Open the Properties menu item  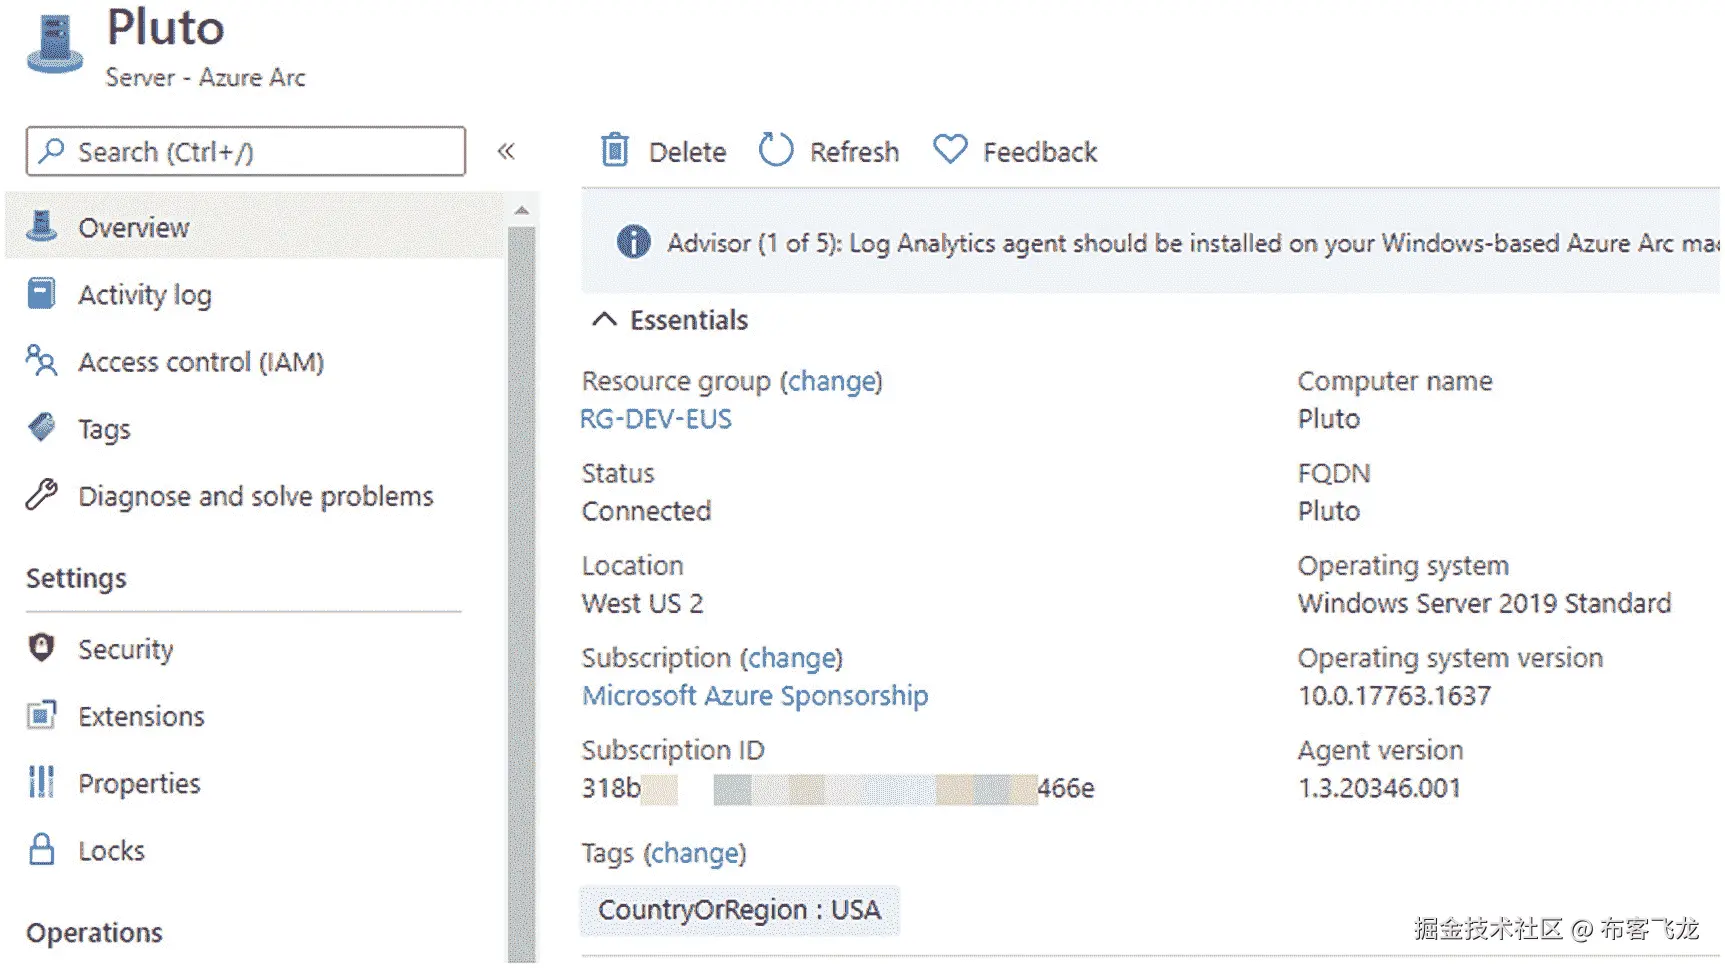pos(139,783)
